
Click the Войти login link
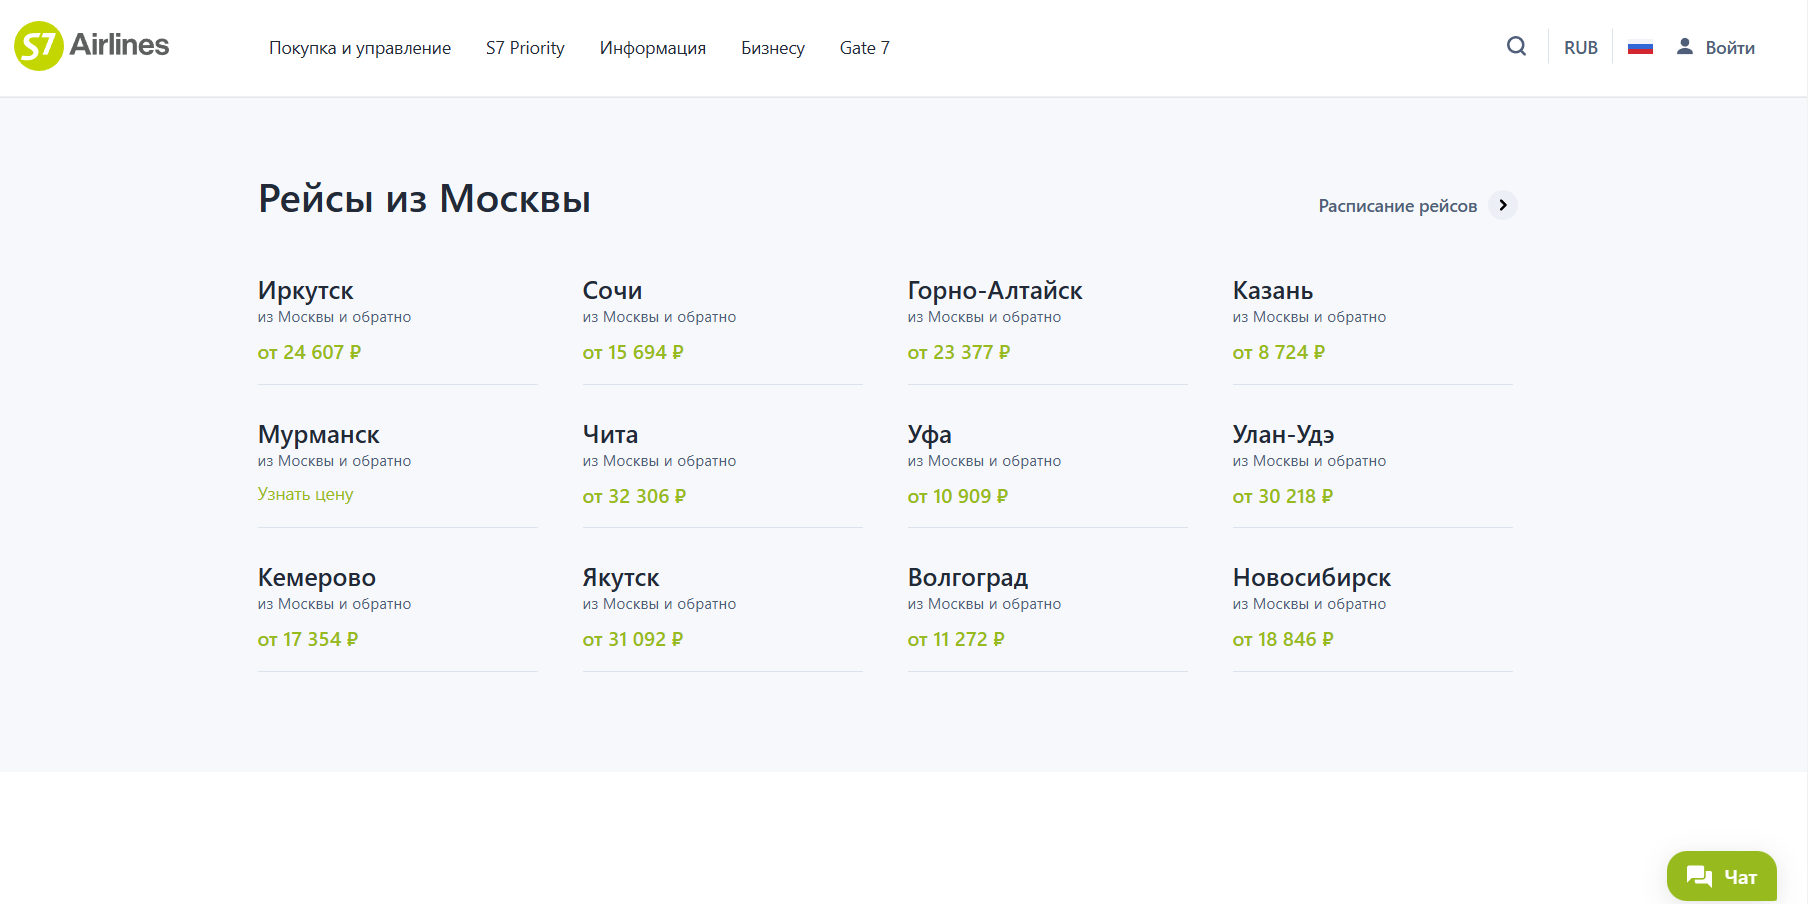point(1729,48)
